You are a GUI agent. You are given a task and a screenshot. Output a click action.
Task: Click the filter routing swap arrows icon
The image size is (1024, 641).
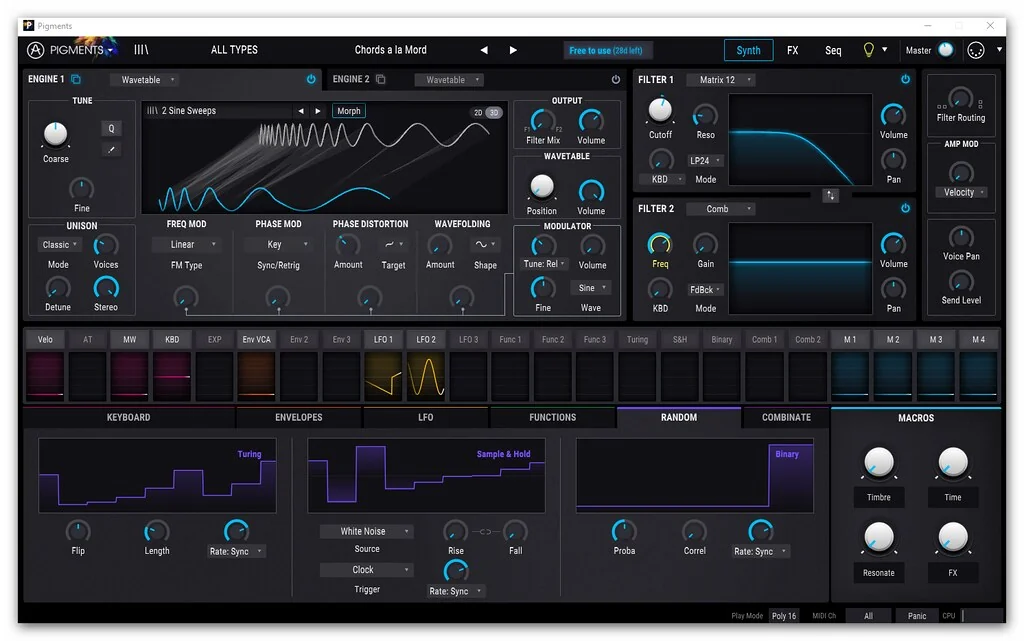tap(831, 195)
